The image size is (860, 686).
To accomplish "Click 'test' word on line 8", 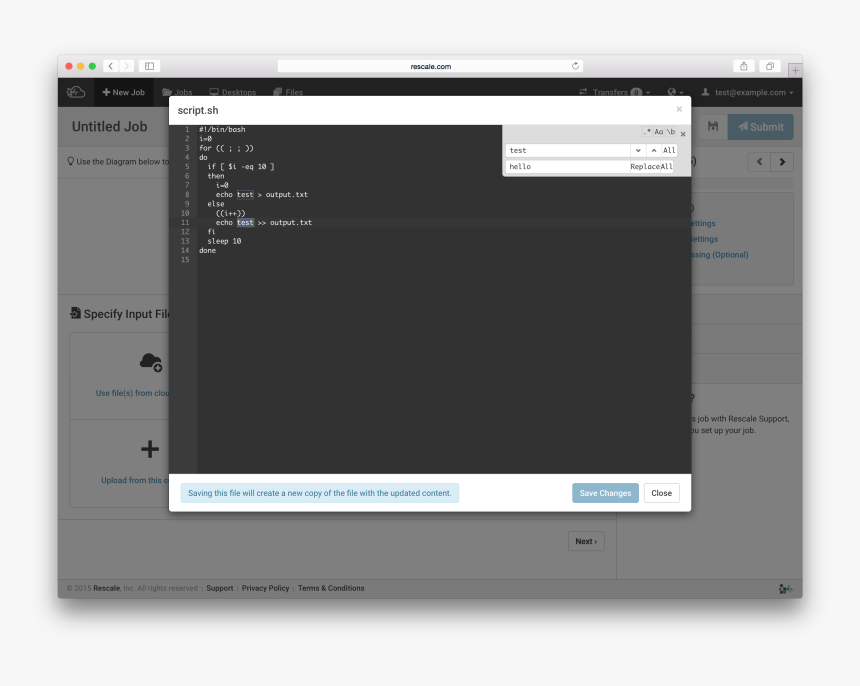I will point(245,195).
